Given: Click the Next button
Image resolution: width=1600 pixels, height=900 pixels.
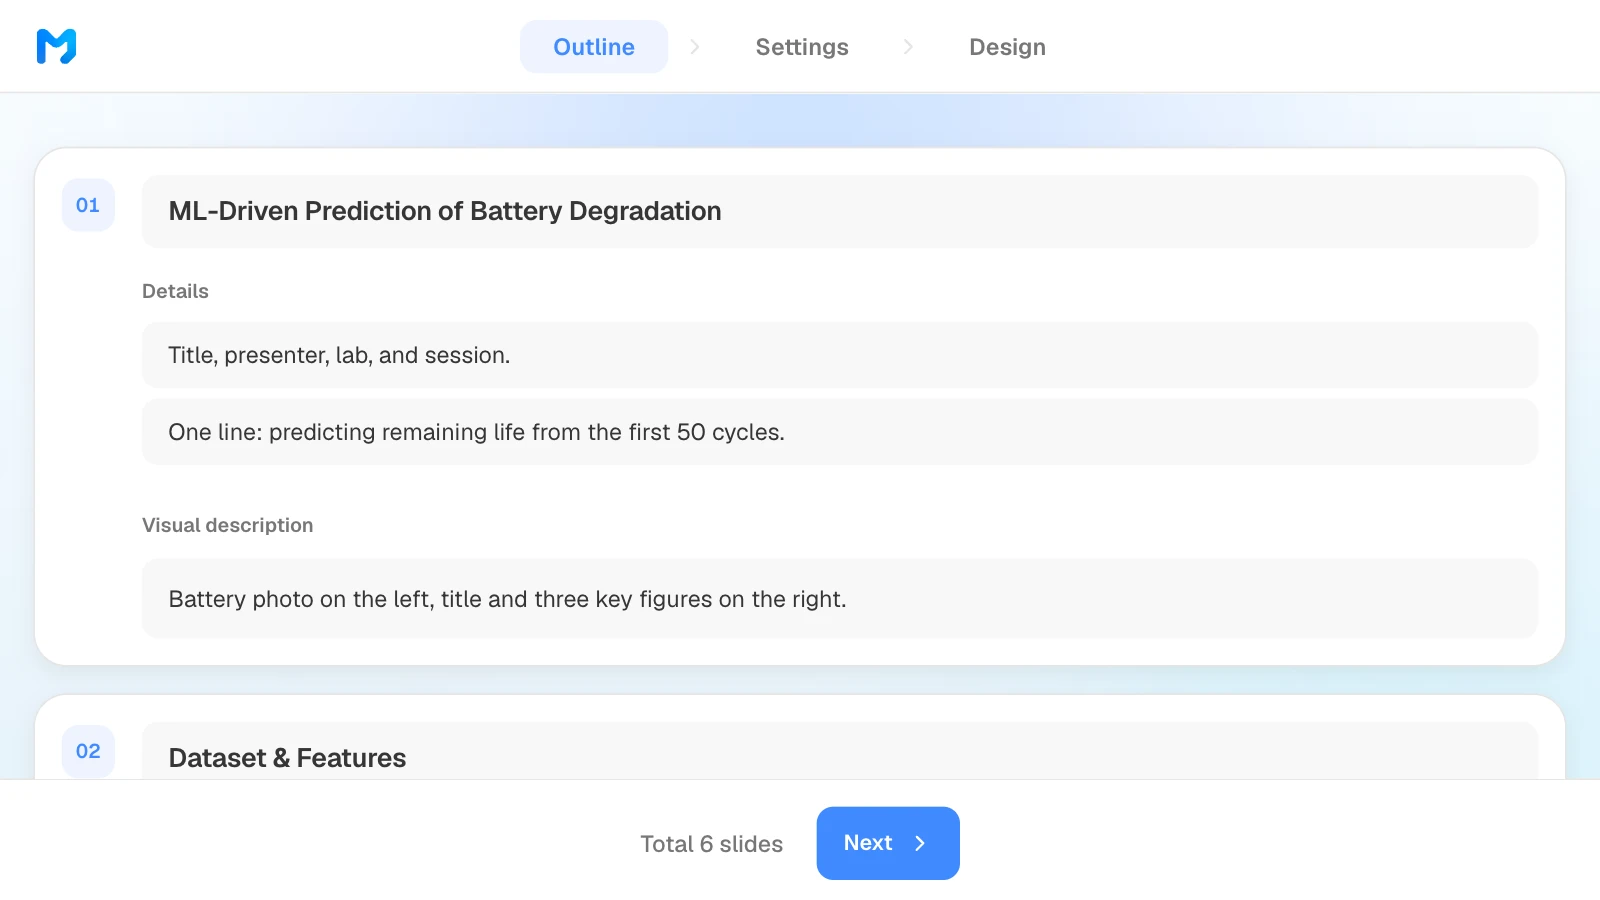Looking at the screenshot, I should tap(888, 843).
